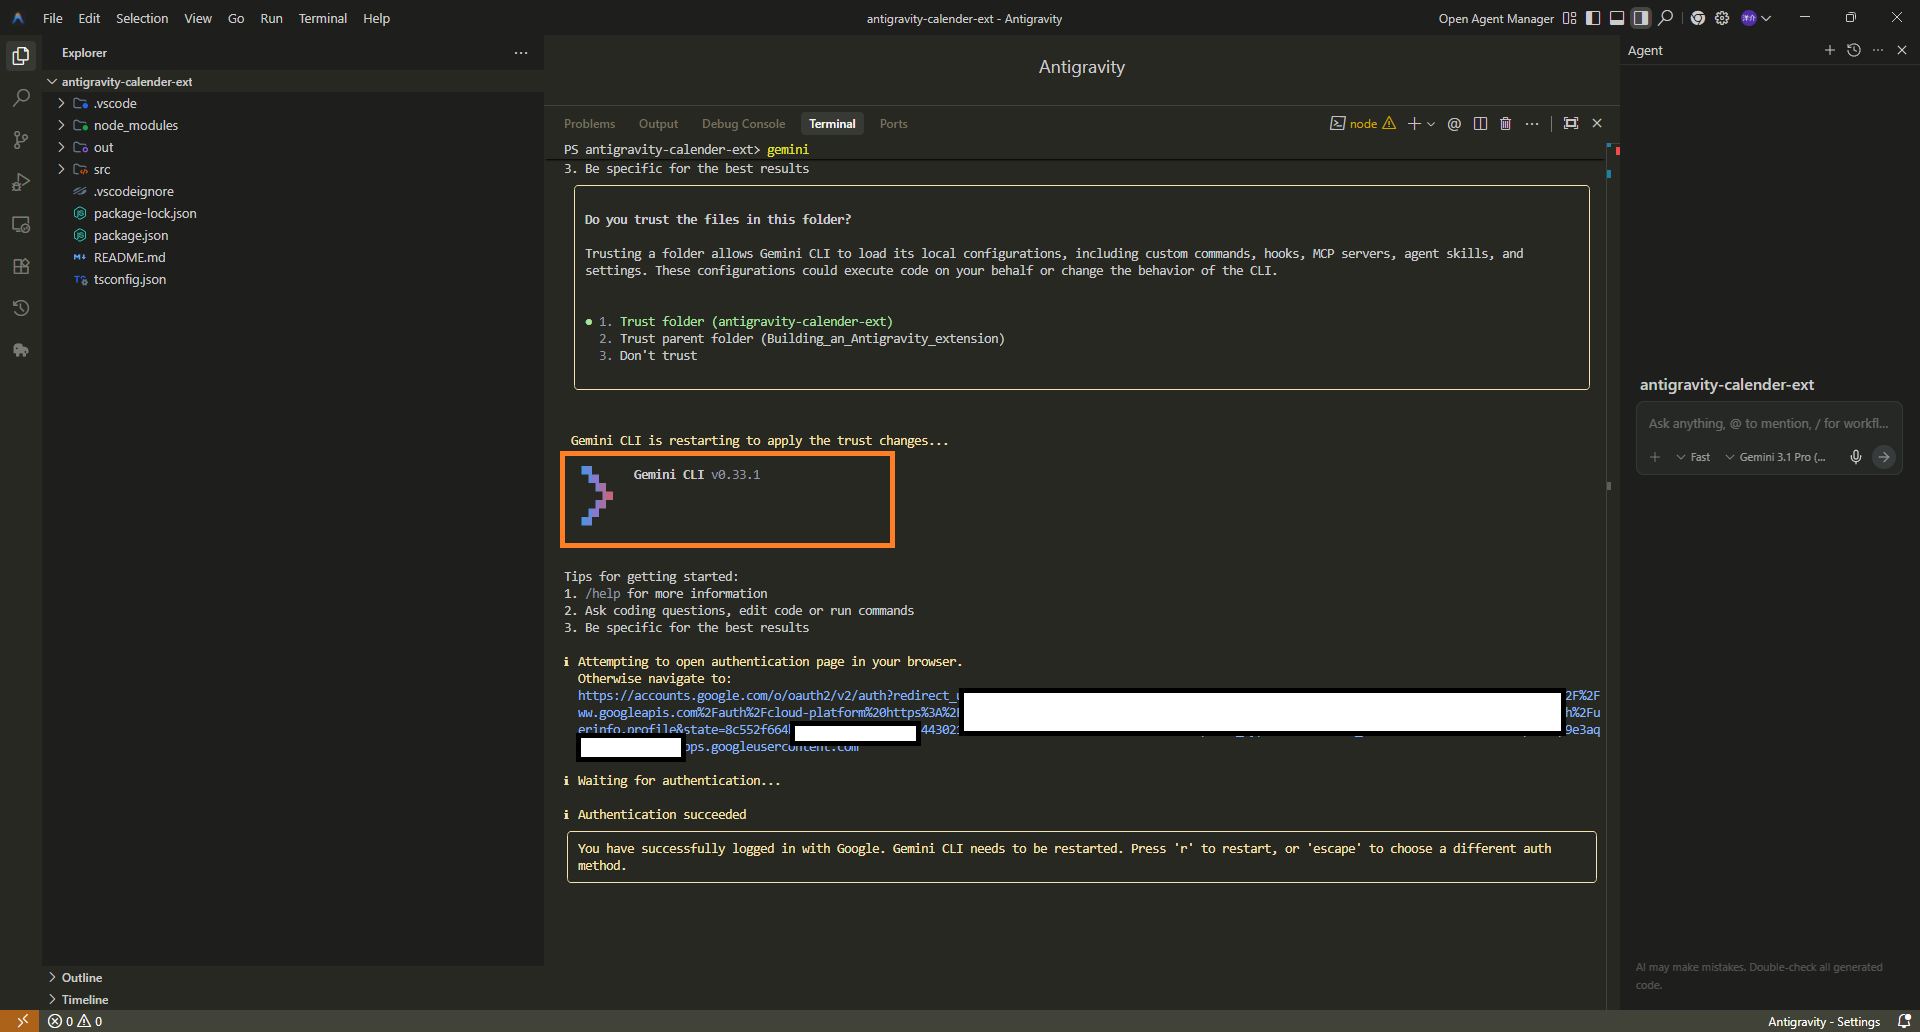Switch to the Debug Console tab

pyautogui.click(x=743, y=124)
